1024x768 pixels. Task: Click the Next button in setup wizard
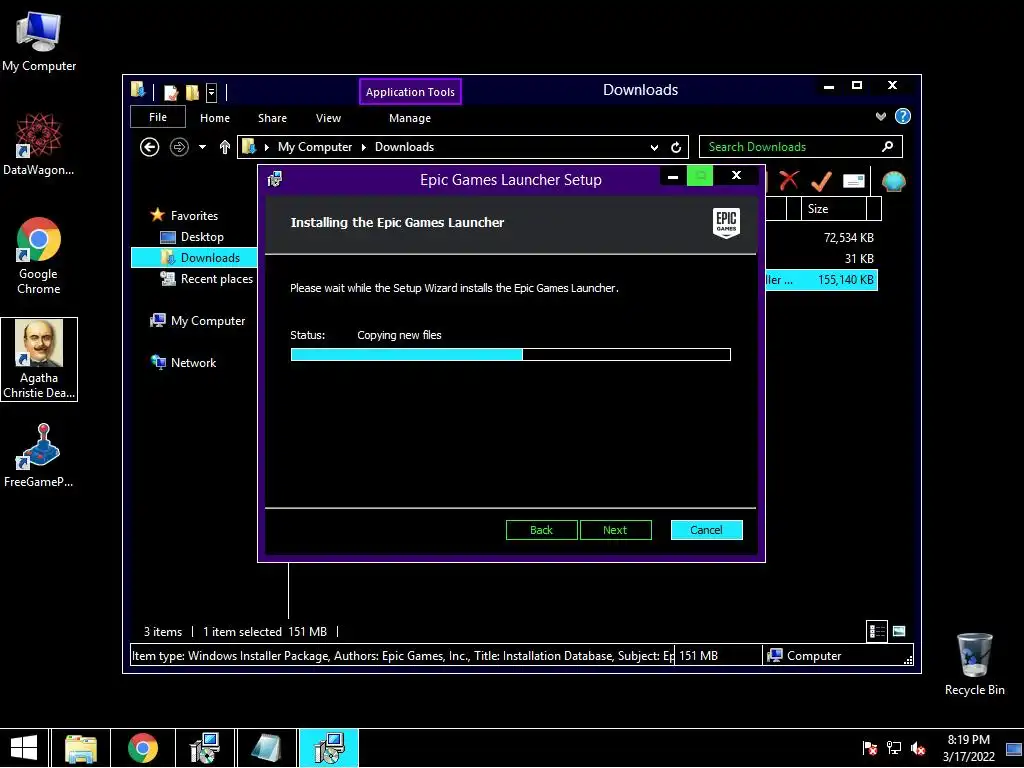pyautogui.click(x=615, y=530)
